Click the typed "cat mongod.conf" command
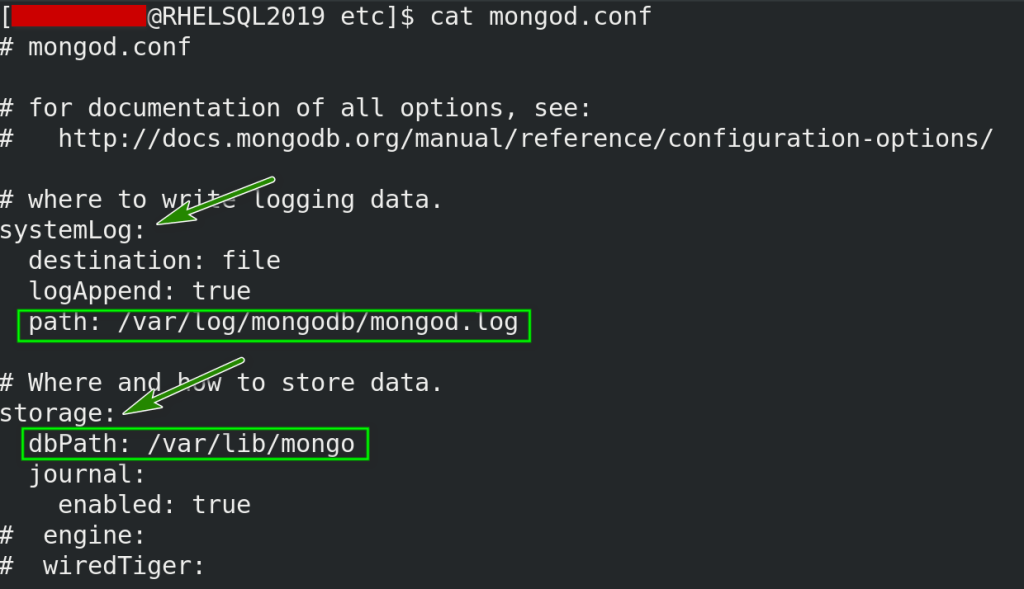Viewport: 1024px width, 589px height. [x=540, y=16]
